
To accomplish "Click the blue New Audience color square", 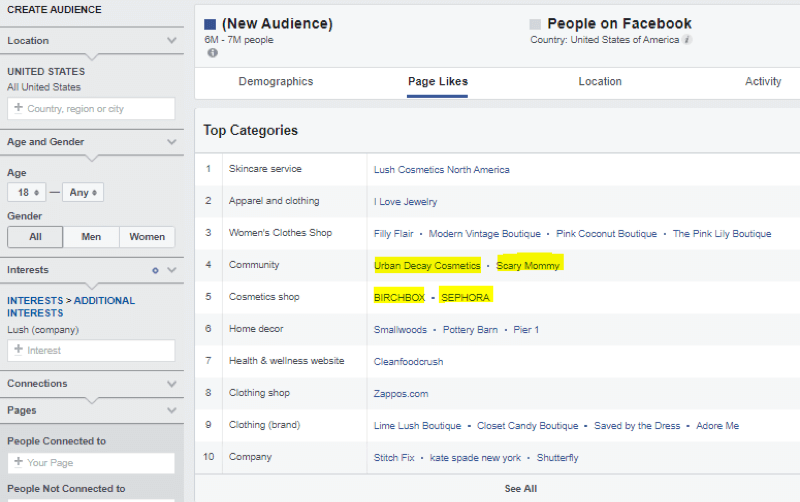I will coord(210,24).
